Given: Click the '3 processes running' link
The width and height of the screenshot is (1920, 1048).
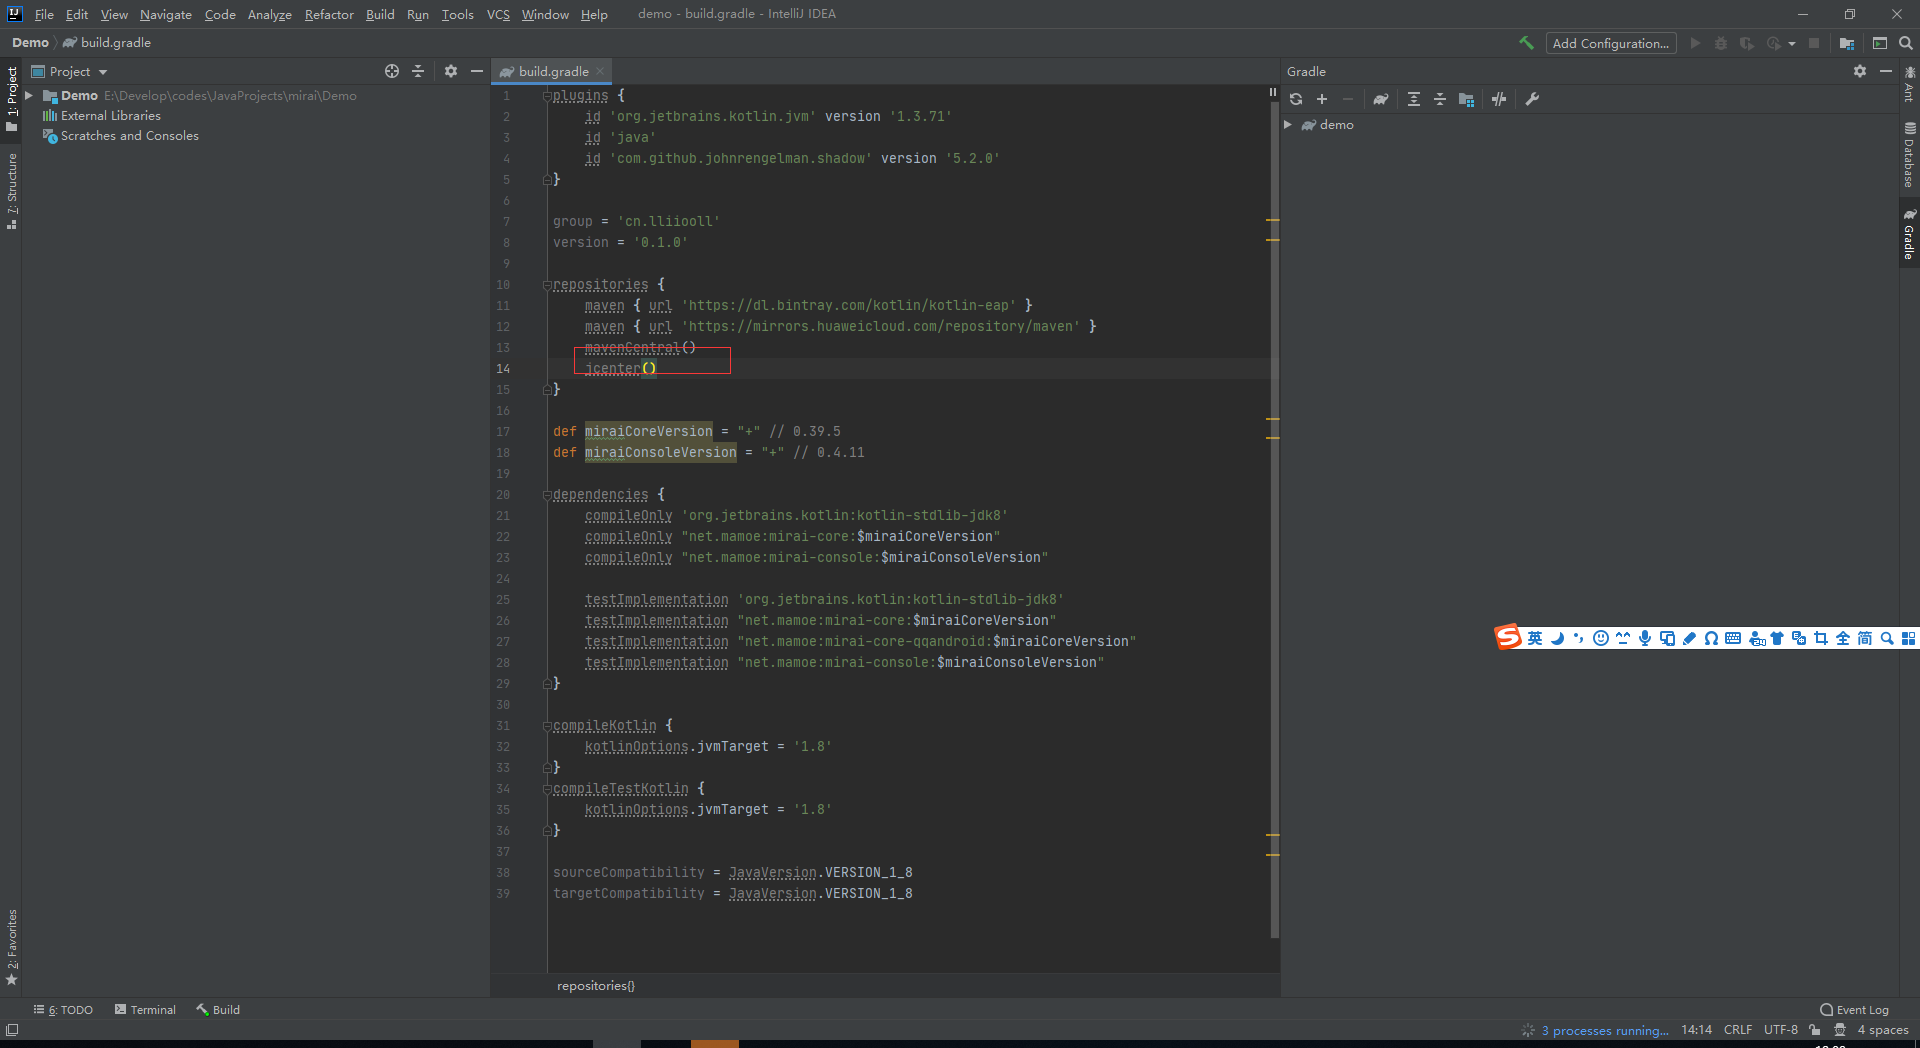Looking at the screenshot, I should click(x=1604, y=1030).
